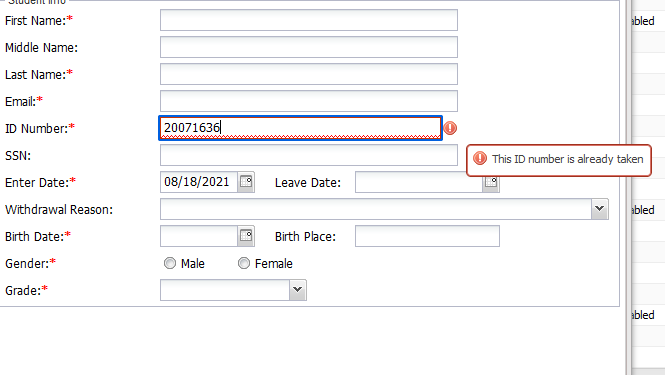
Task: Focus the ID Number field with 20071636
Action: pyautogui.click(x=300, y=128)
